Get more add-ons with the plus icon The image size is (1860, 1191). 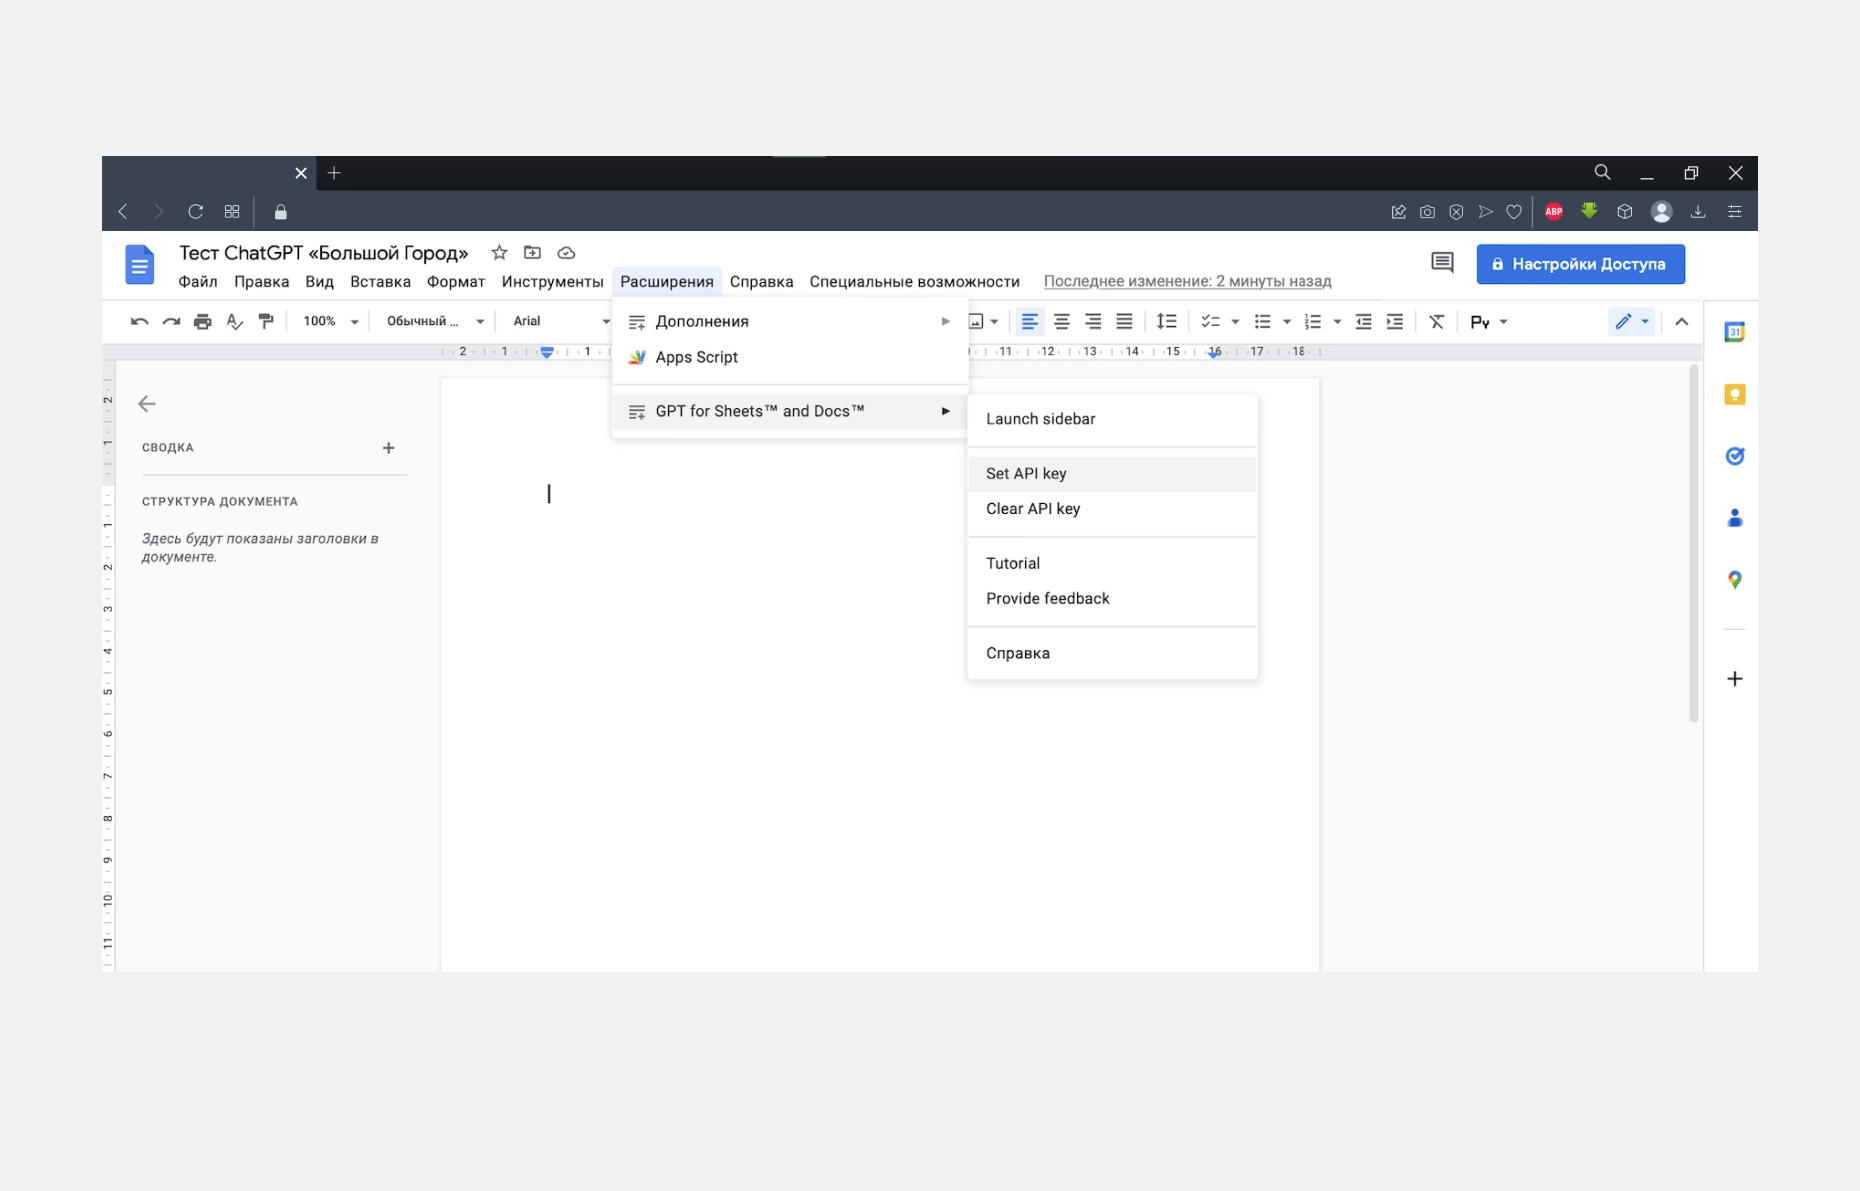click(1735, 679)
